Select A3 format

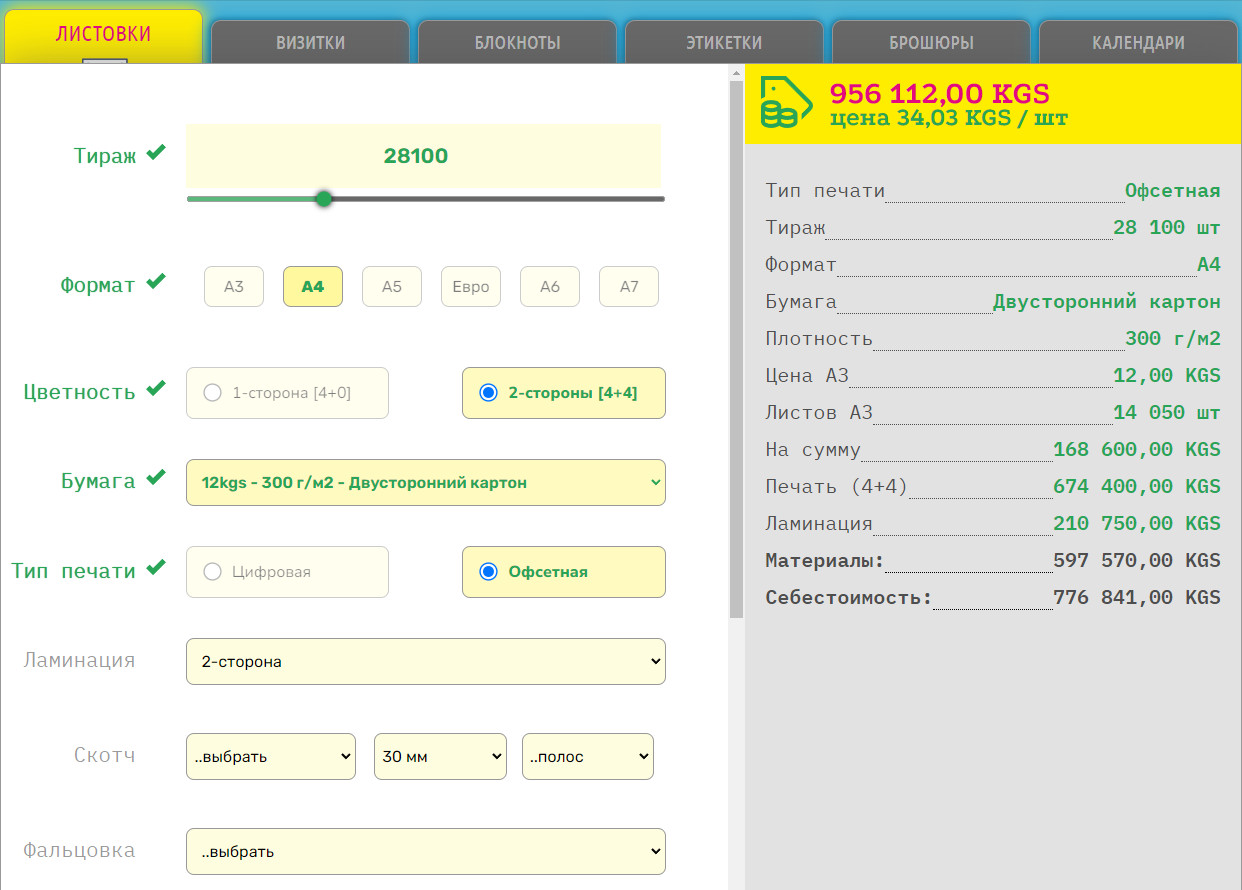click(x=234, y=287)
